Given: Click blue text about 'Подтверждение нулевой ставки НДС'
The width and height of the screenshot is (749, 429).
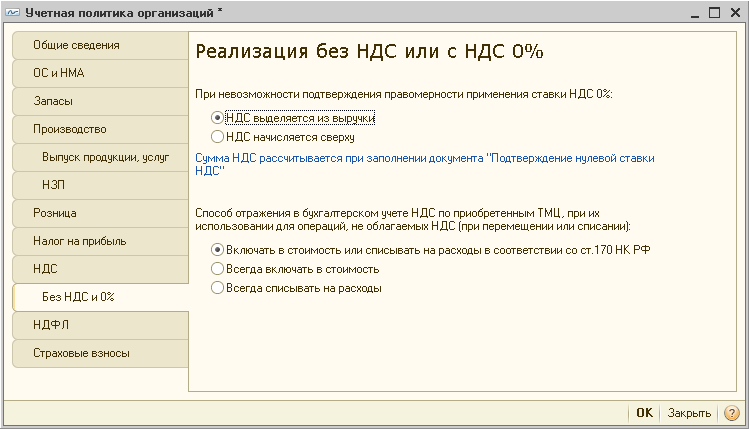Looking at the screenshot, I should 425,164.
